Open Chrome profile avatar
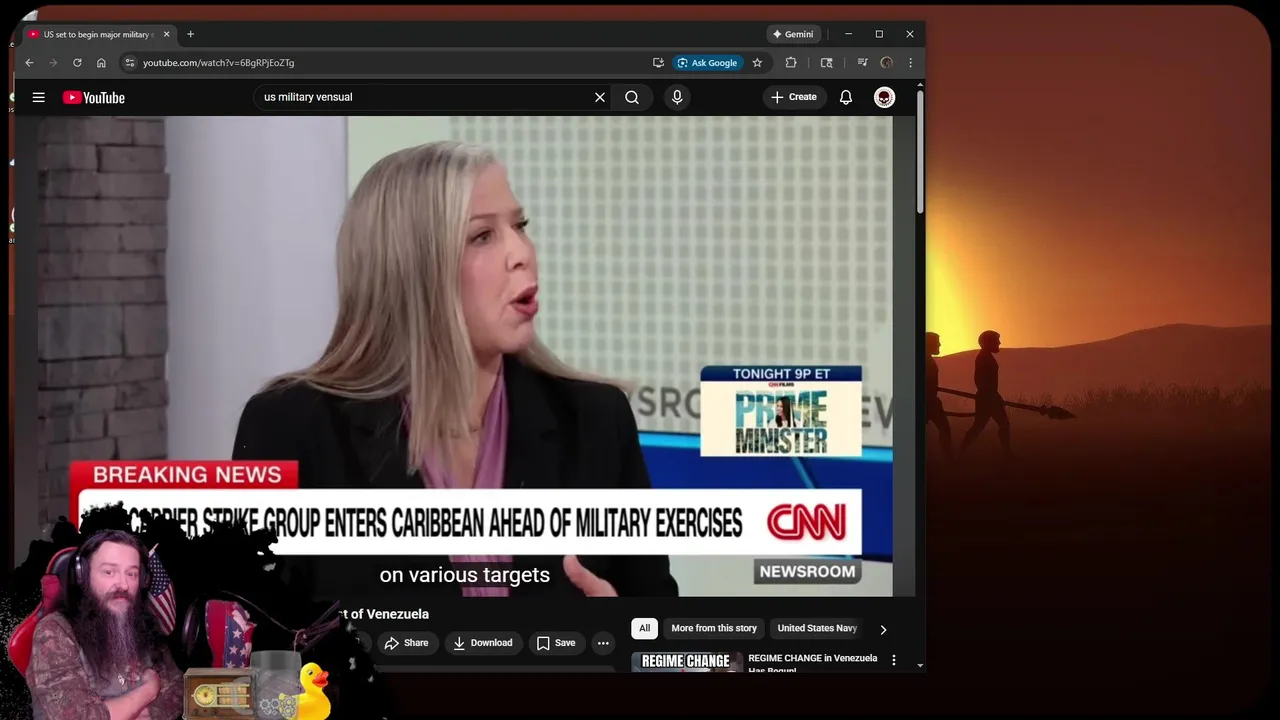The width and height of the screenshot is (1280, 720). pos(886,62)
